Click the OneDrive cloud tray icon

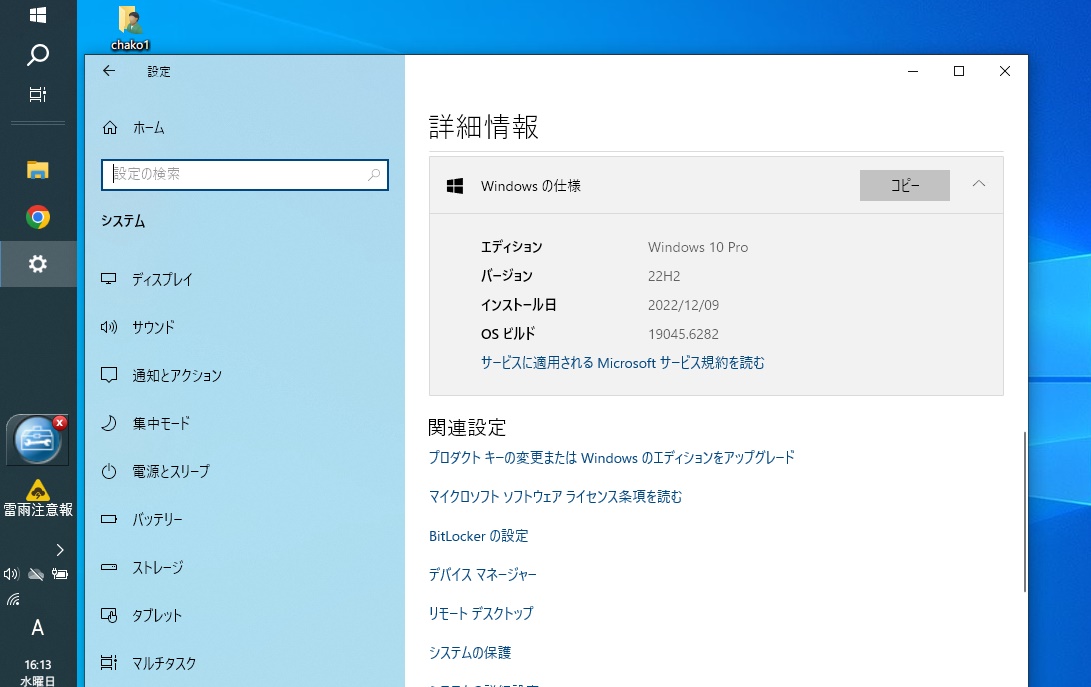click(36, 574)
